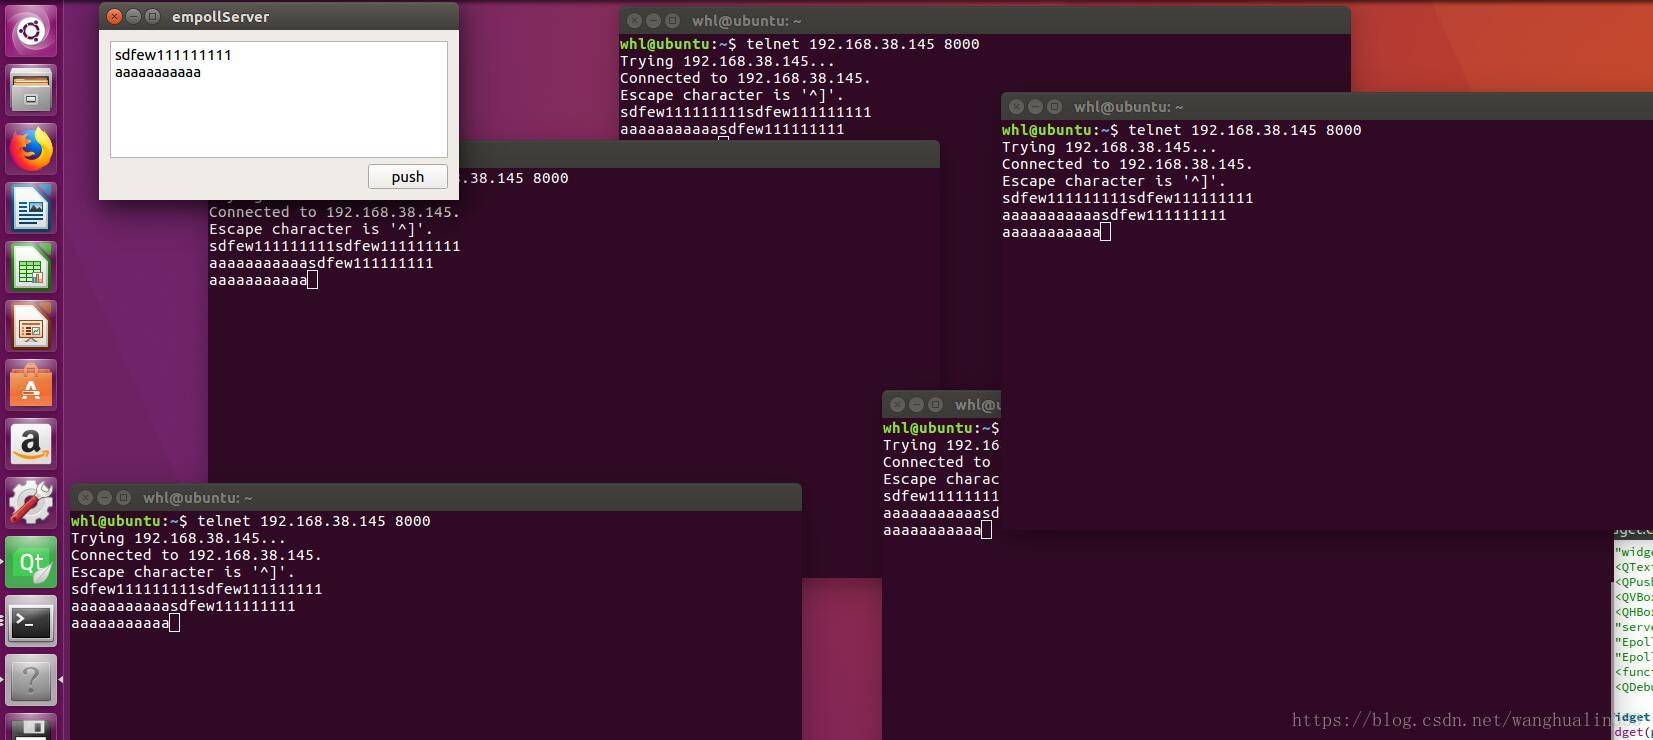This screenshot has width=1653, height=740.
Task: Close the top center terminal window
Action: pyautogui.click(x=634, y=20)
